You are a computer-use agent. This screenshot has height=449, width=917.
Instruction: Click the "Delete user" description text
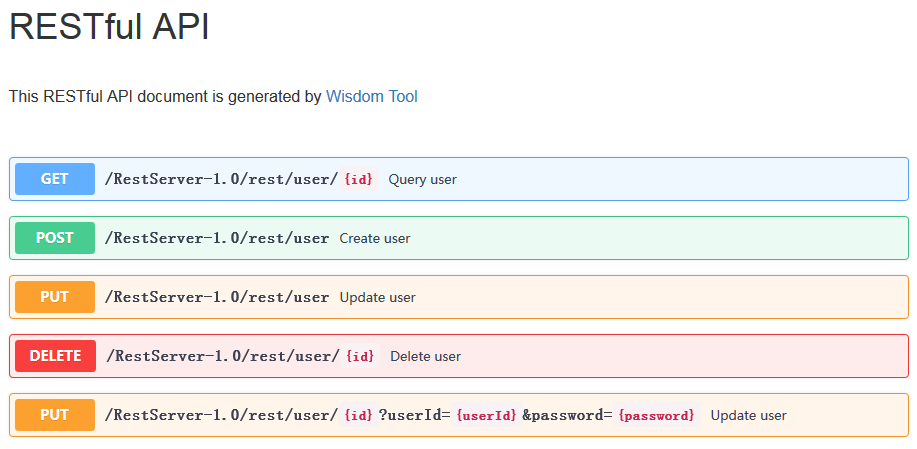pos(425,357)
